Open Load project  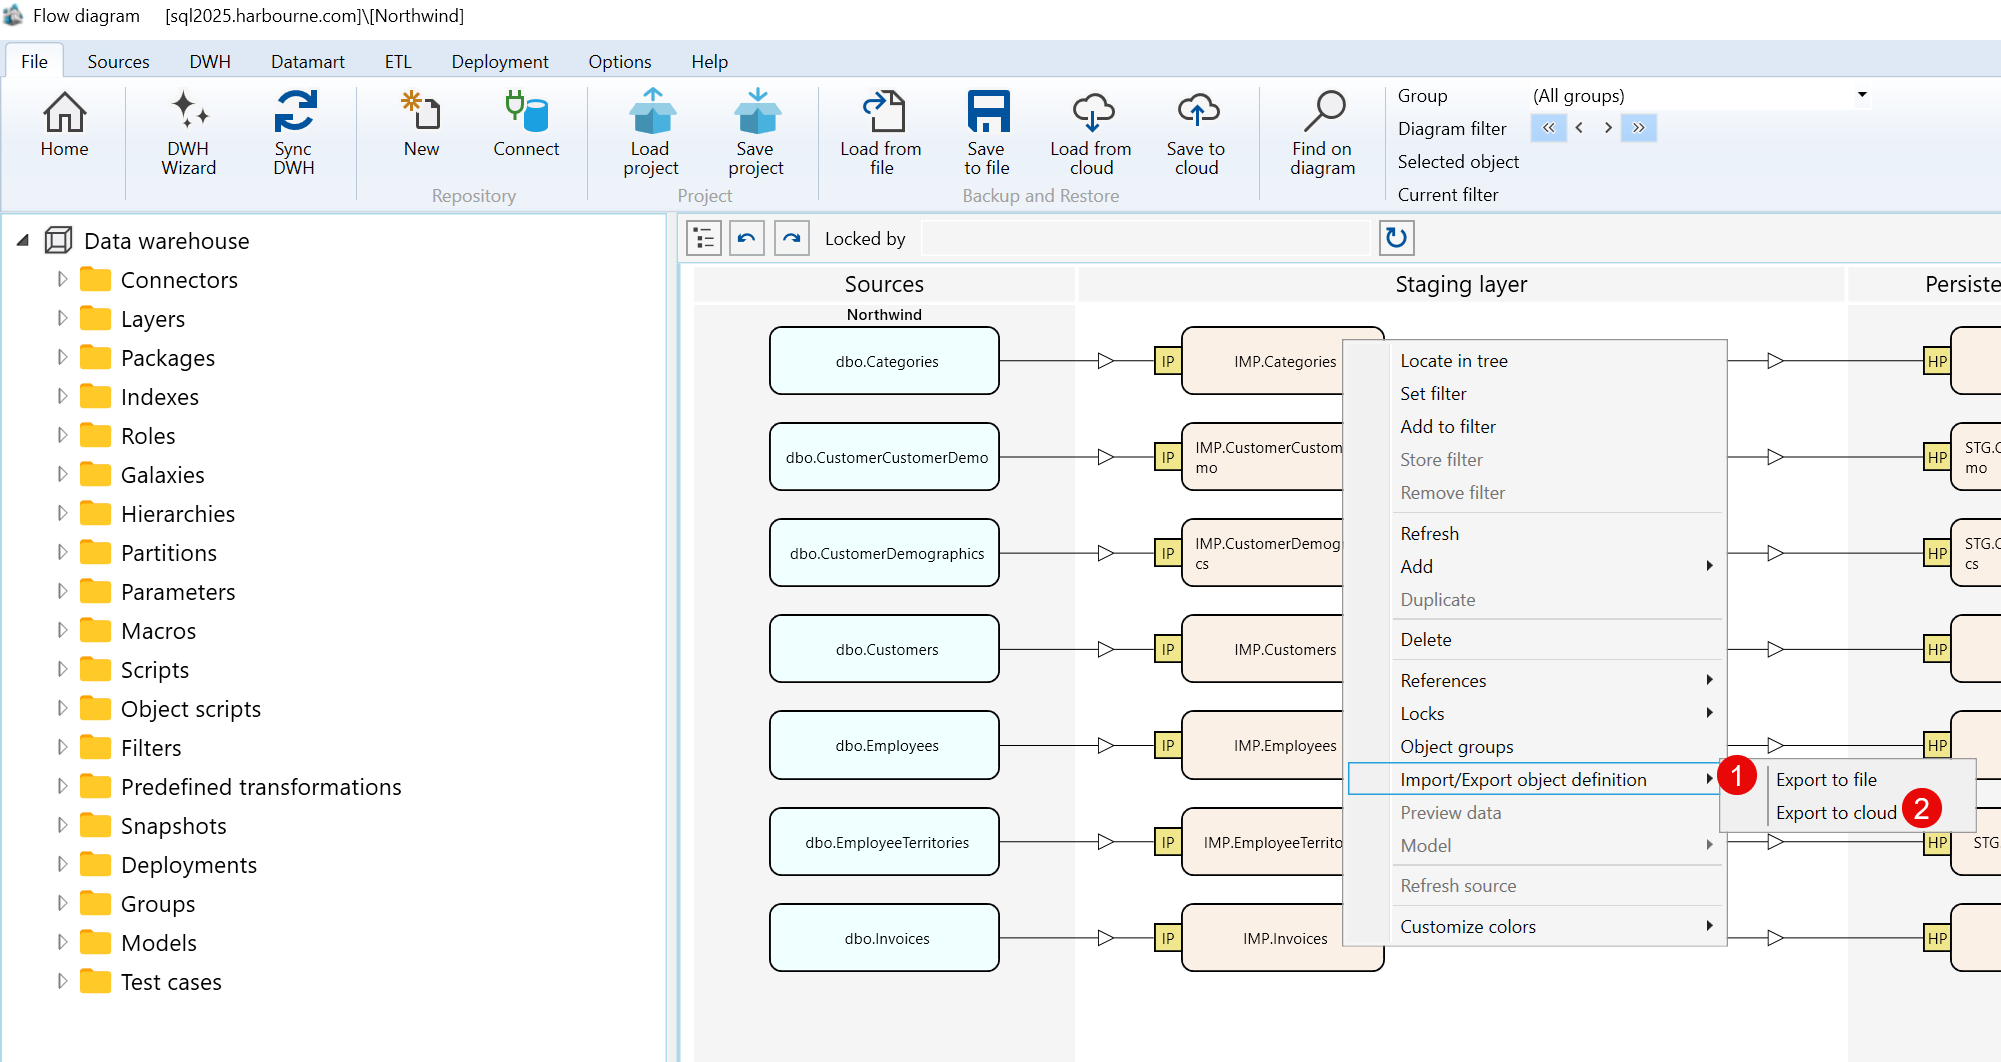(651, 133)
